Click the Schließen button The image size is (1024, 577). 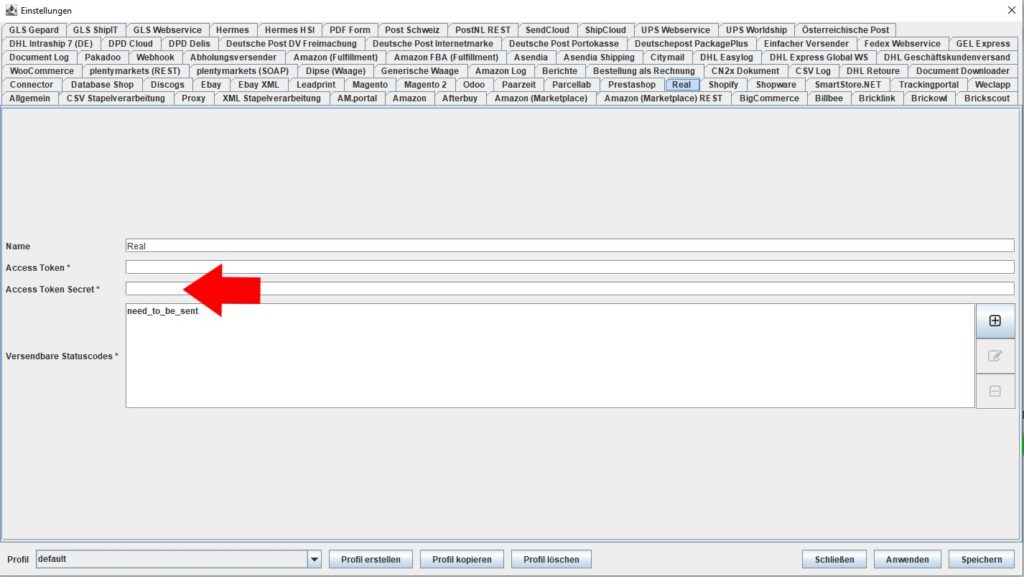coord(834,559)
